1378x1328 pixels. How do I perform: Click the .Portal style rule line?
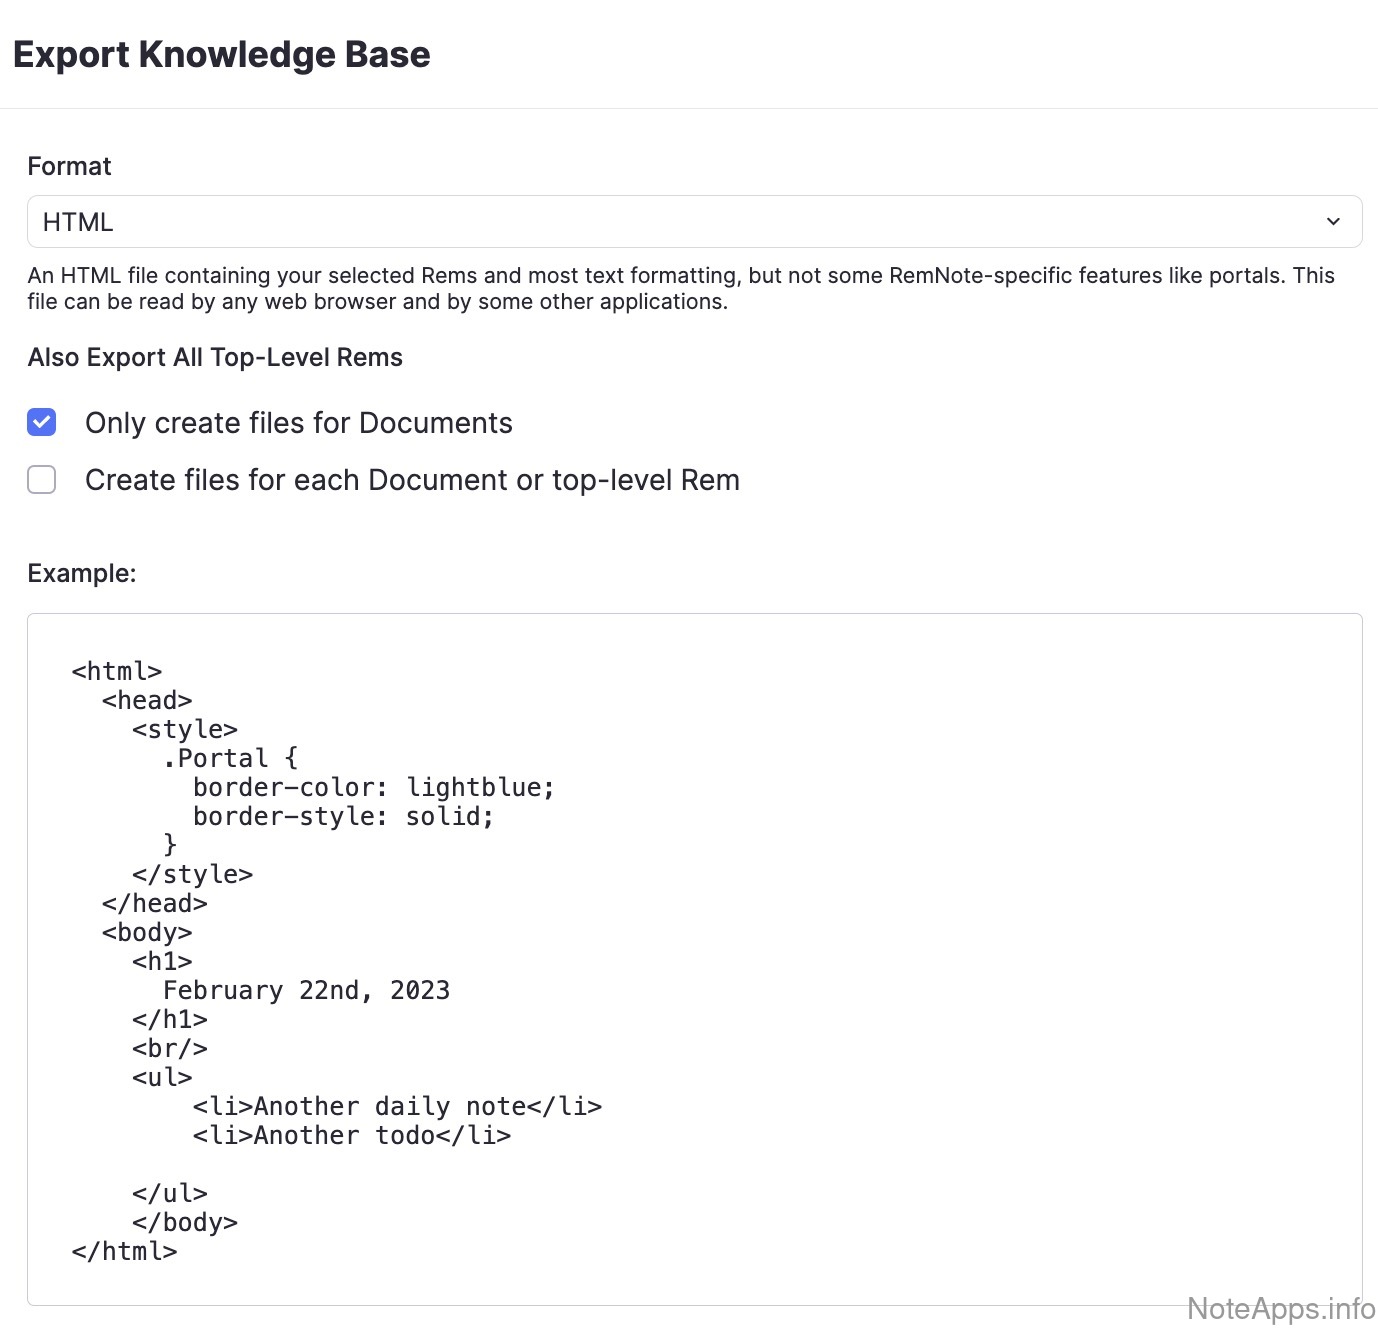click(x=231, y=758)
